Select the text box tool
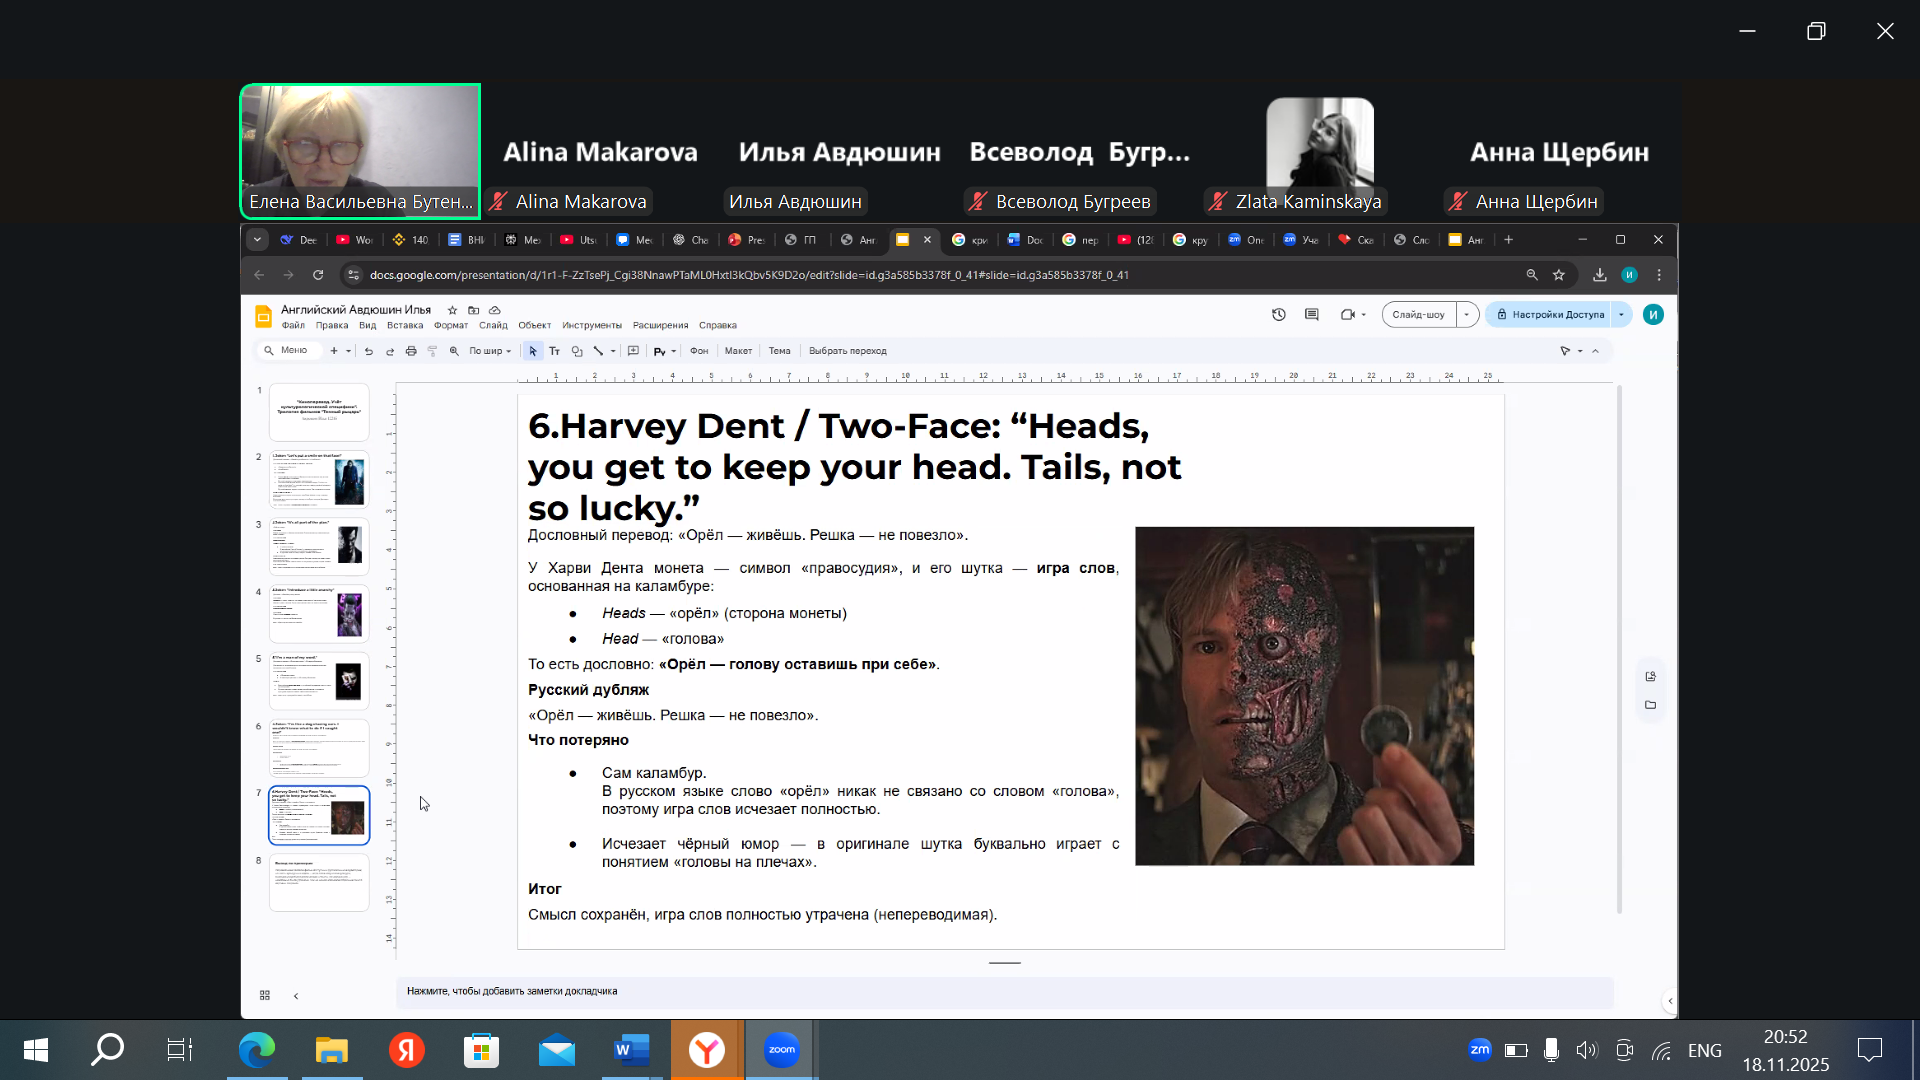1920x1080 pixels. pyautogui.click(x=554, y=351)
